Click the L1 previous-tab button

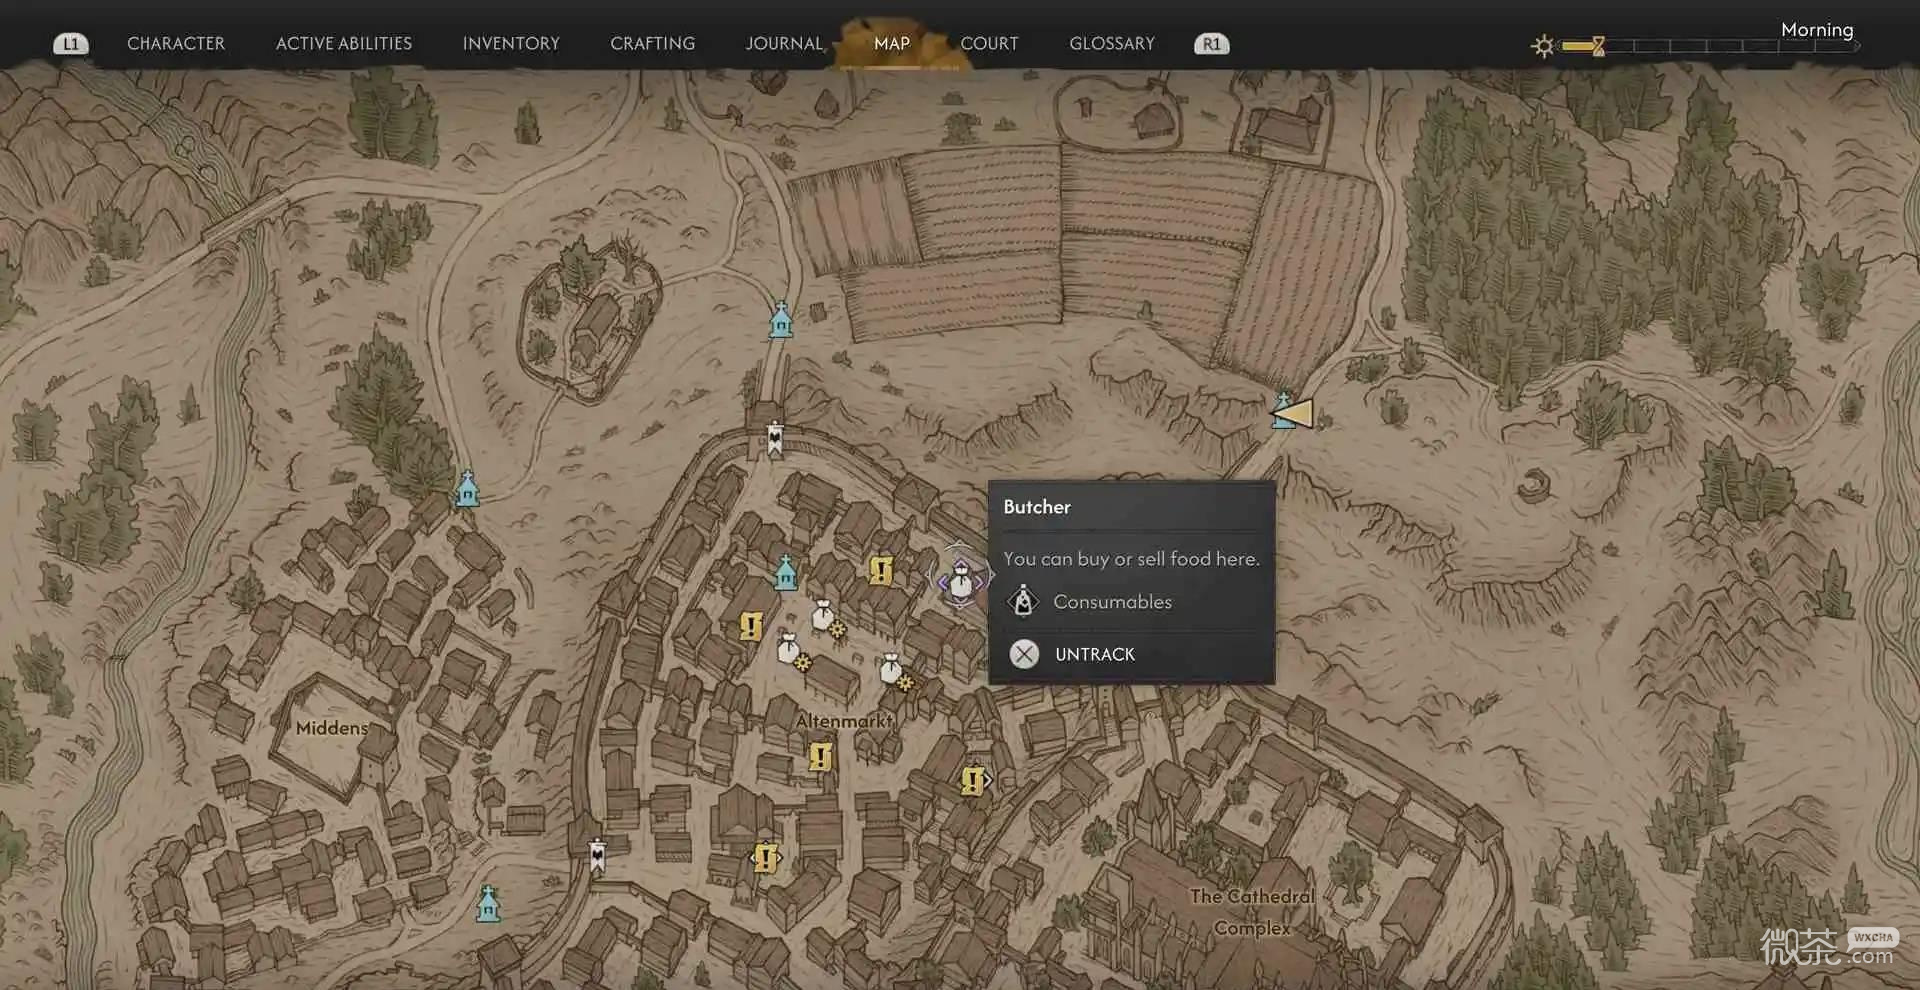[71, 44]
